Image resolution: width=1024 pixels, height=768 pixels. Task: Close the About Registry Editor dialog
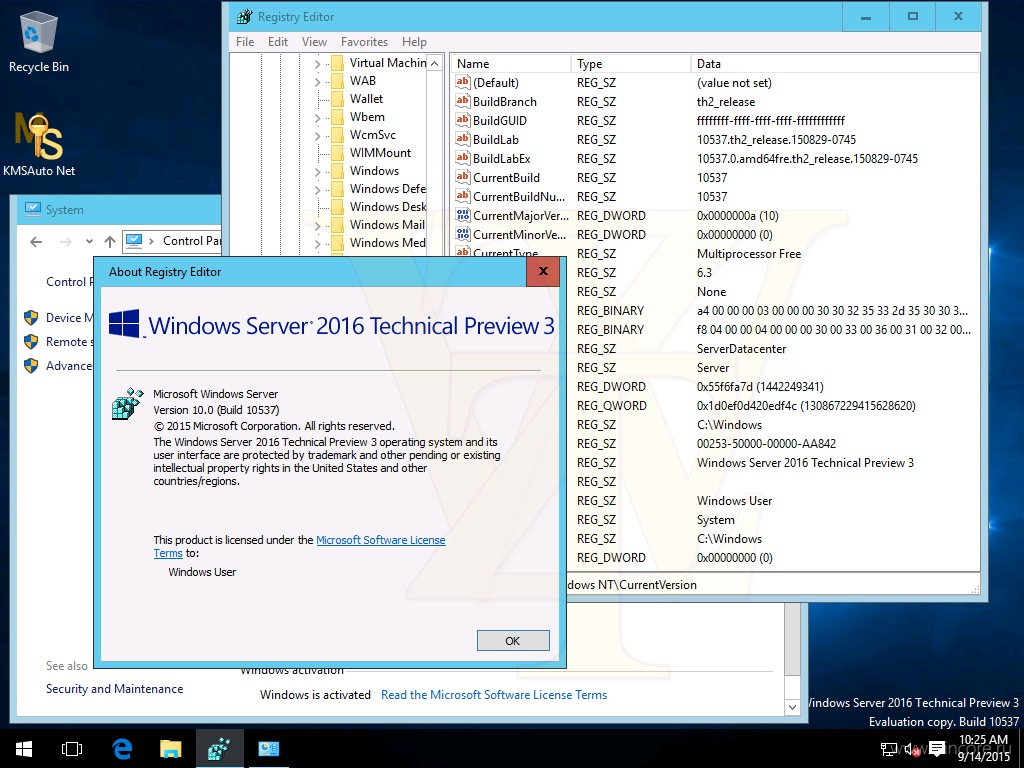tap(543, 272)
